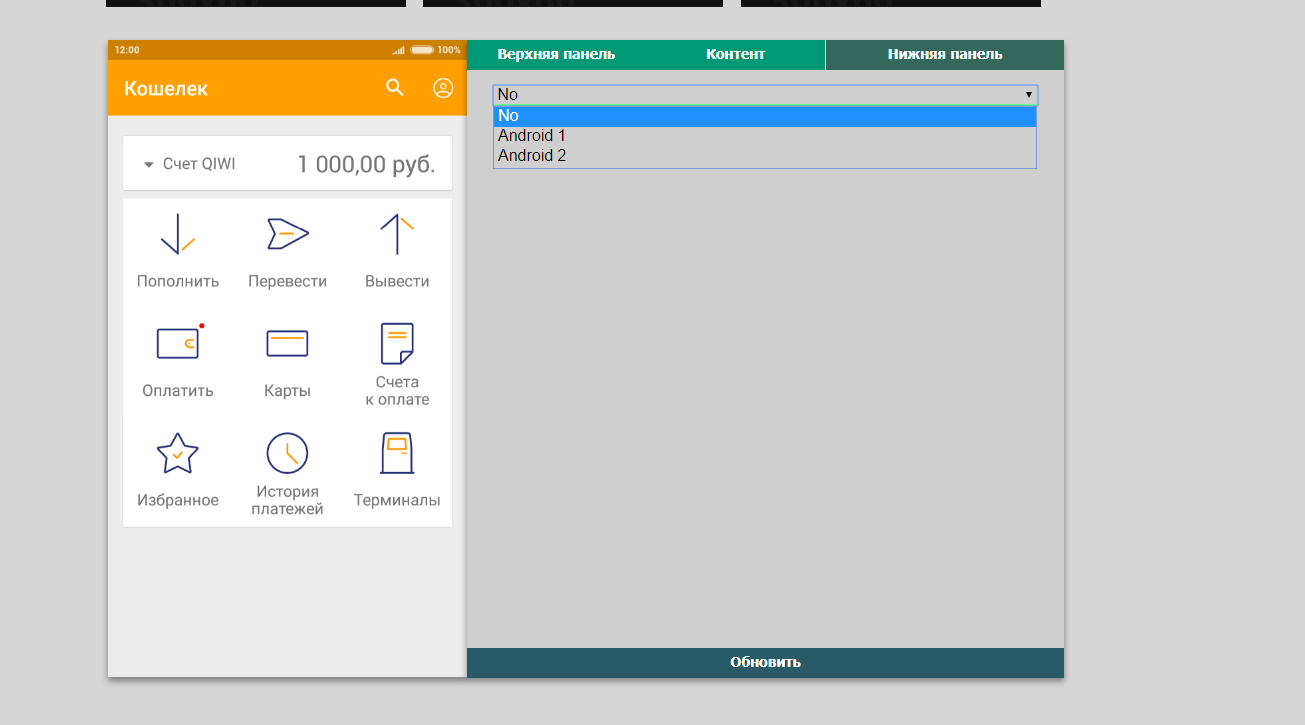Open the user profile icon
The image size is (1305, 725).
click(x=443, y=88)
